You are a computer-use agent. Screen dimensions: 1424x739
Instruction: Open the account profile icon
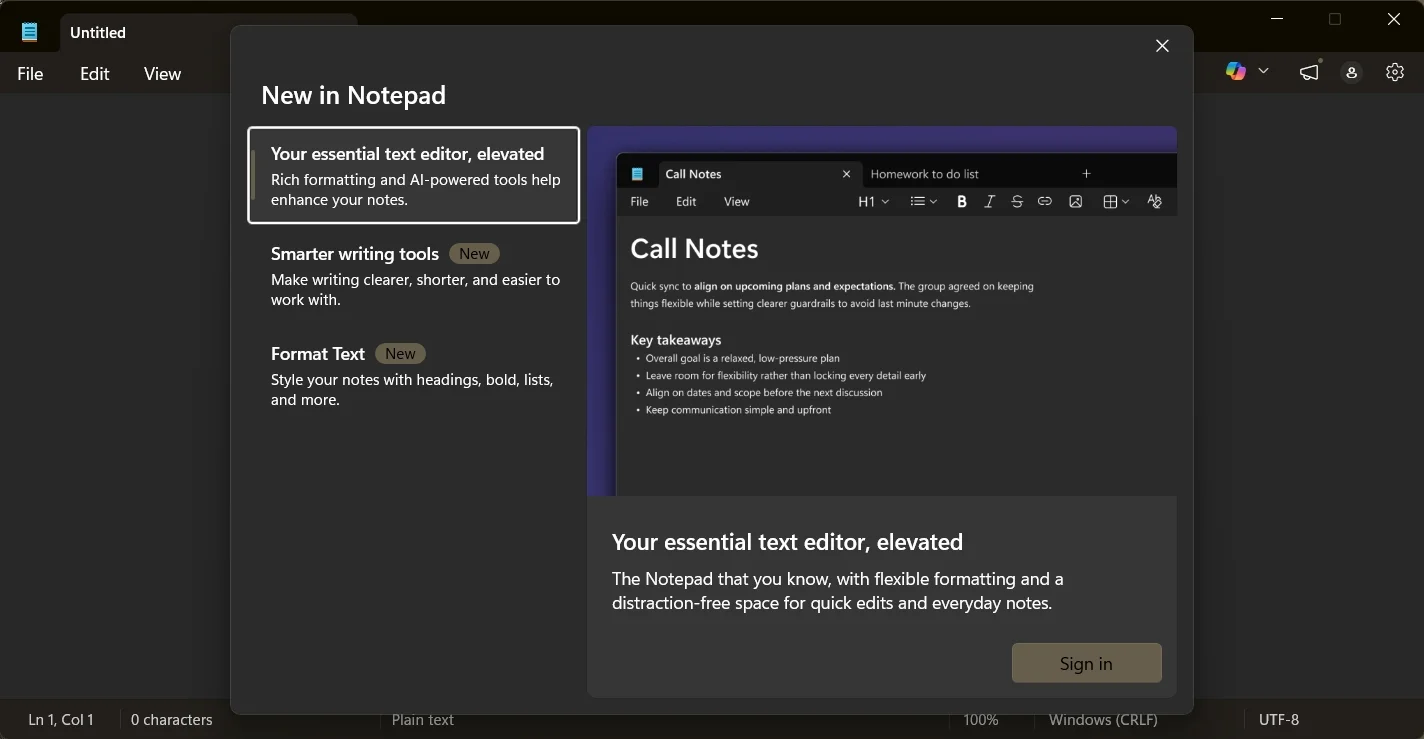tap(1352, 72)
